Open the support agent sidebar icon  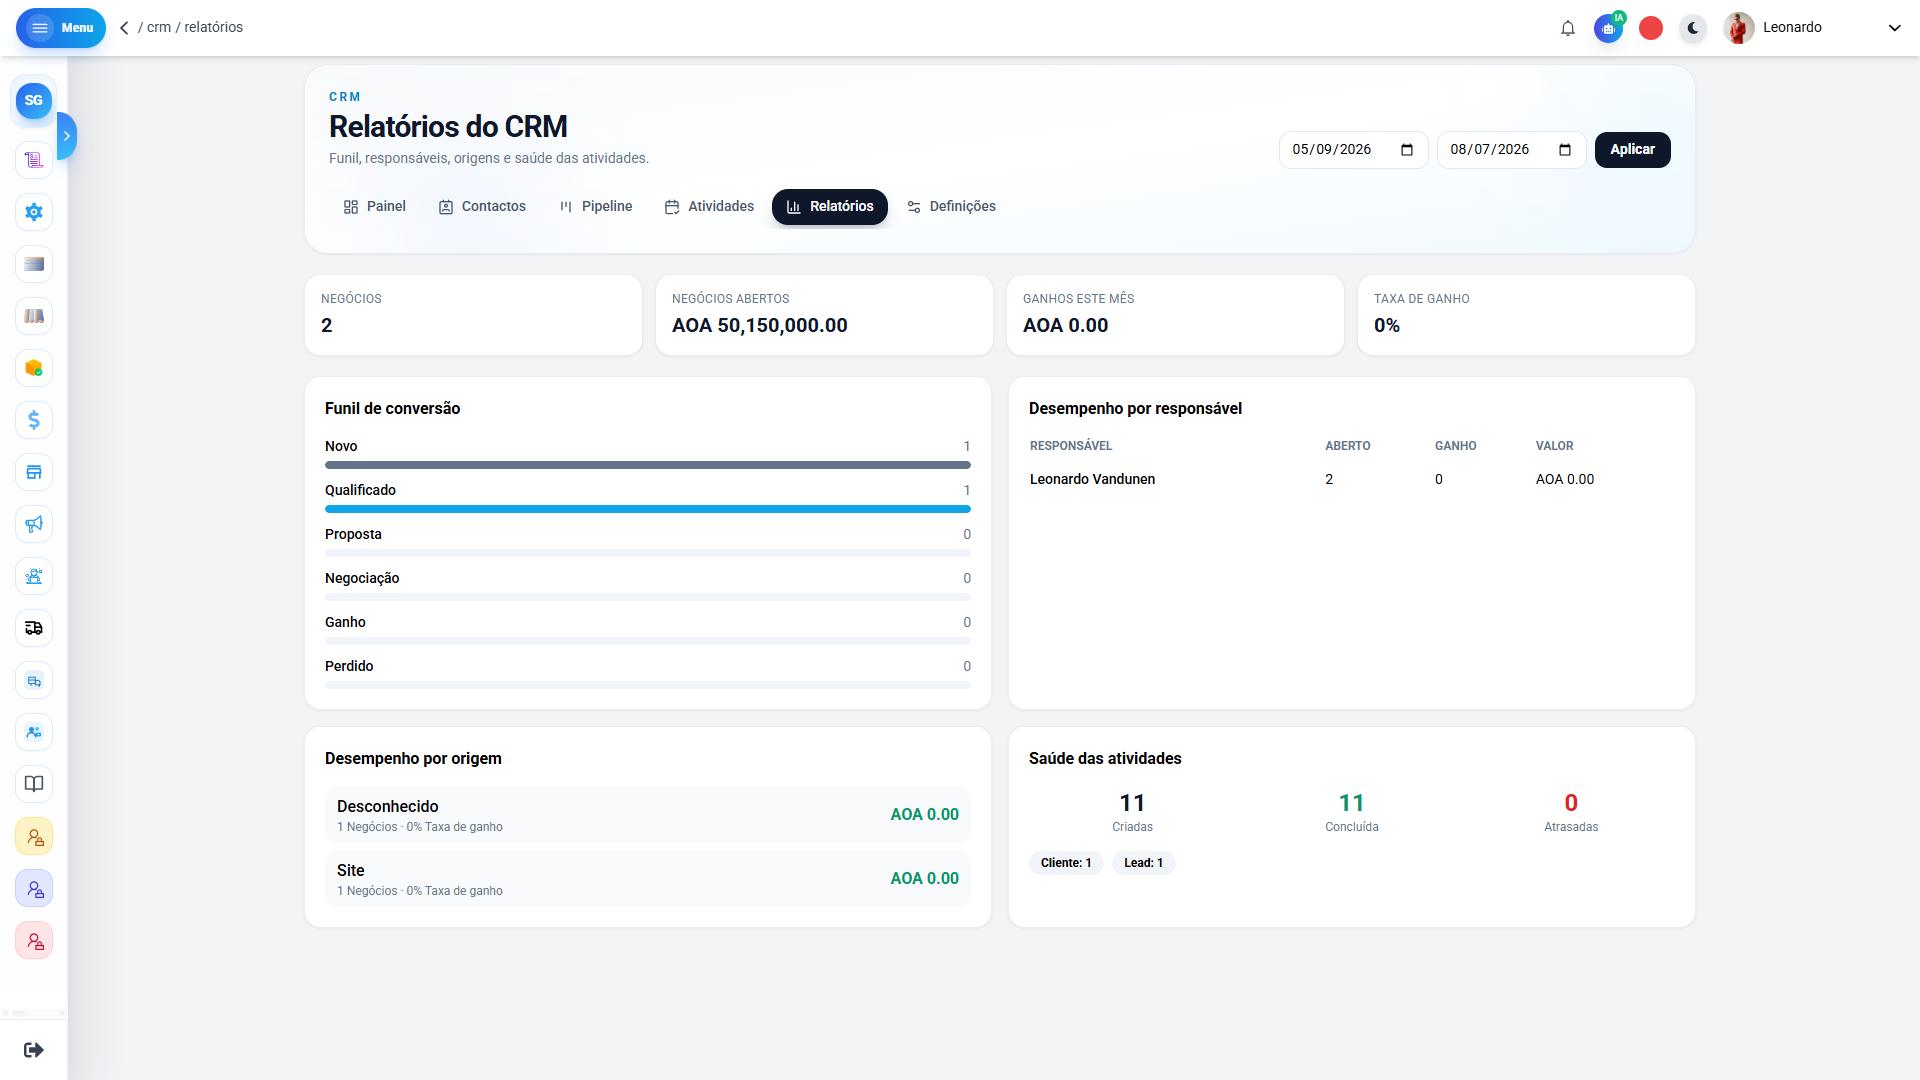[x=34, y=576]
